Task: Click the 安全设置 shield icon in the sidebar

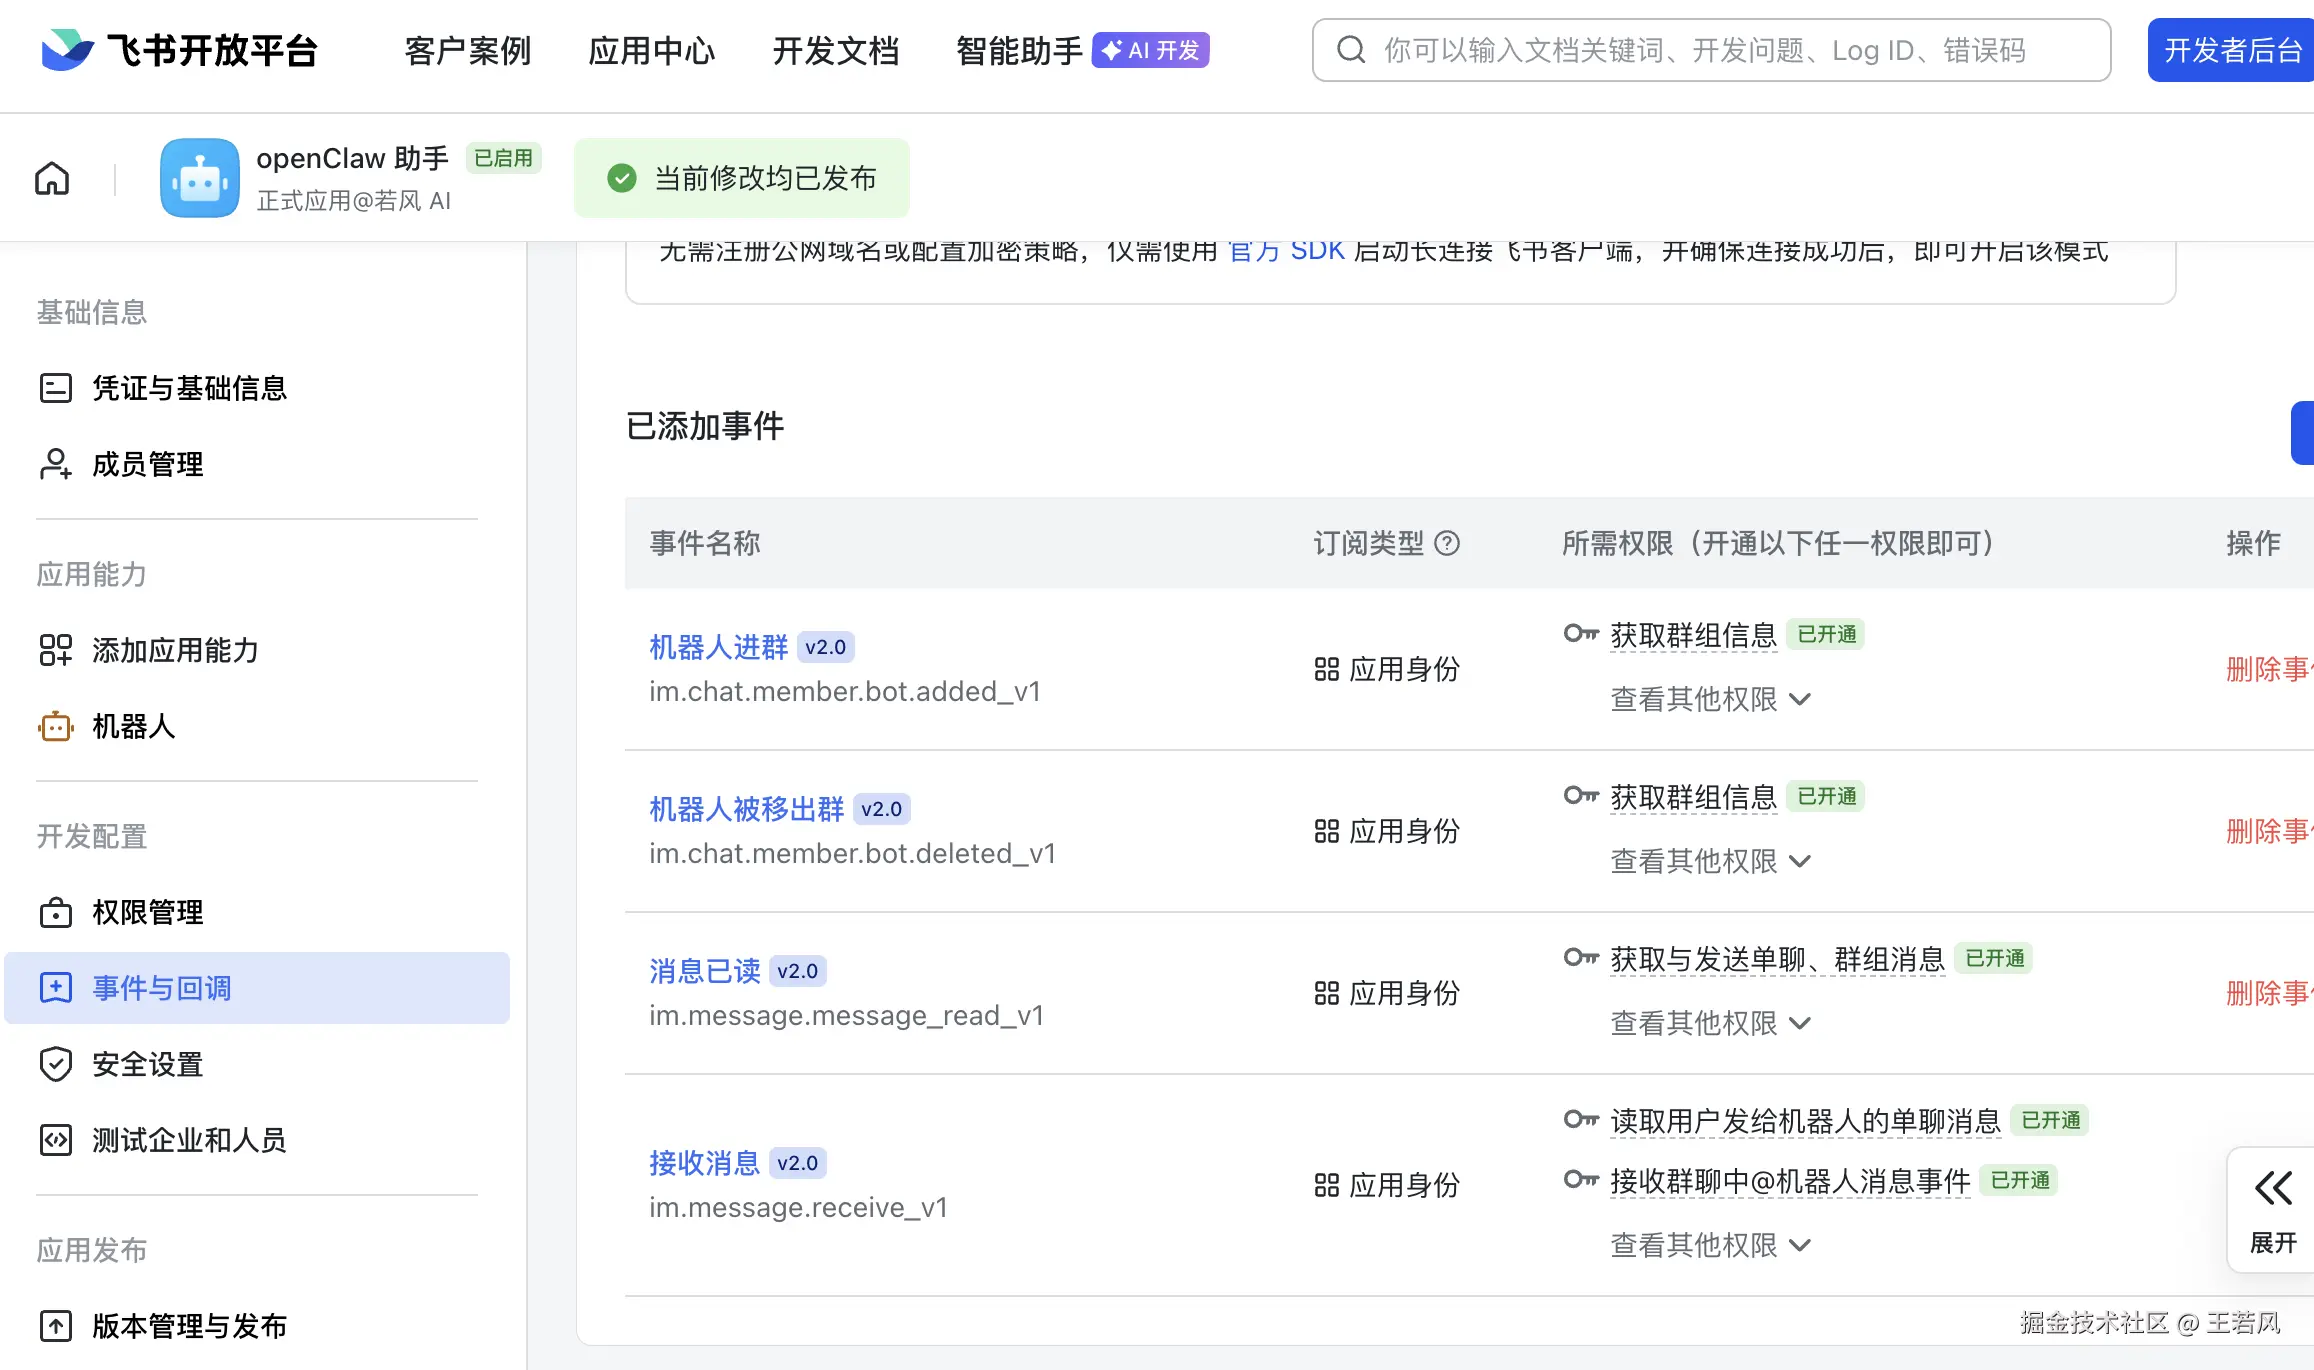Action: [x=56, y=1064]
